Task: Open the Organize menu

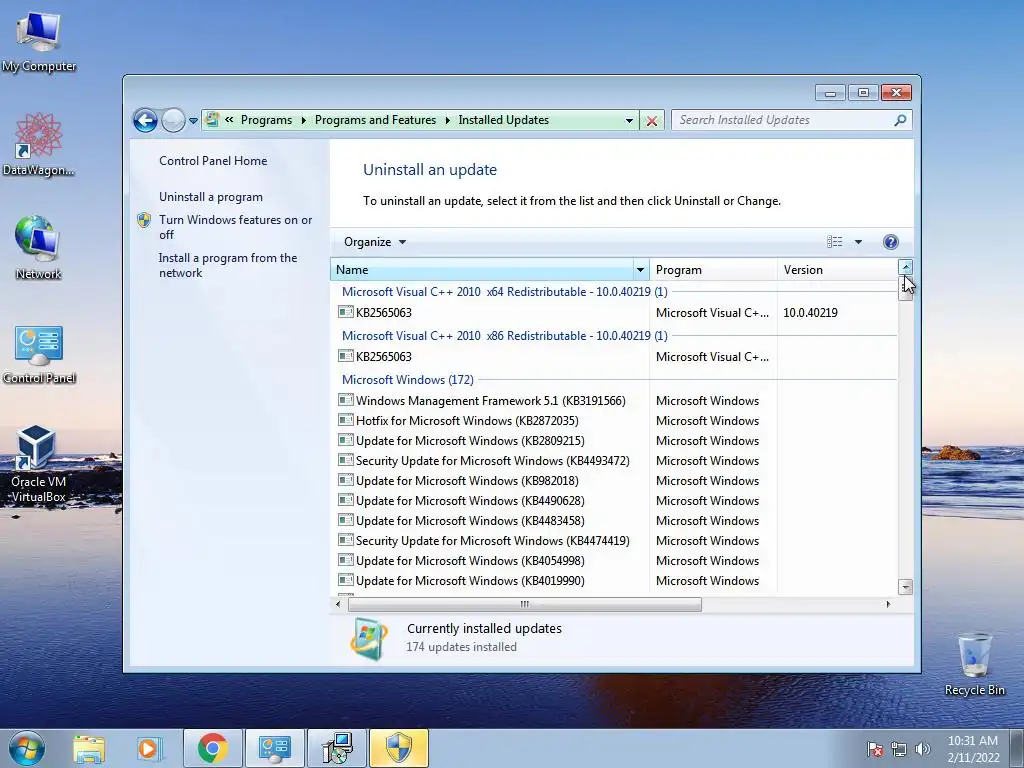Action: [375, 242]
